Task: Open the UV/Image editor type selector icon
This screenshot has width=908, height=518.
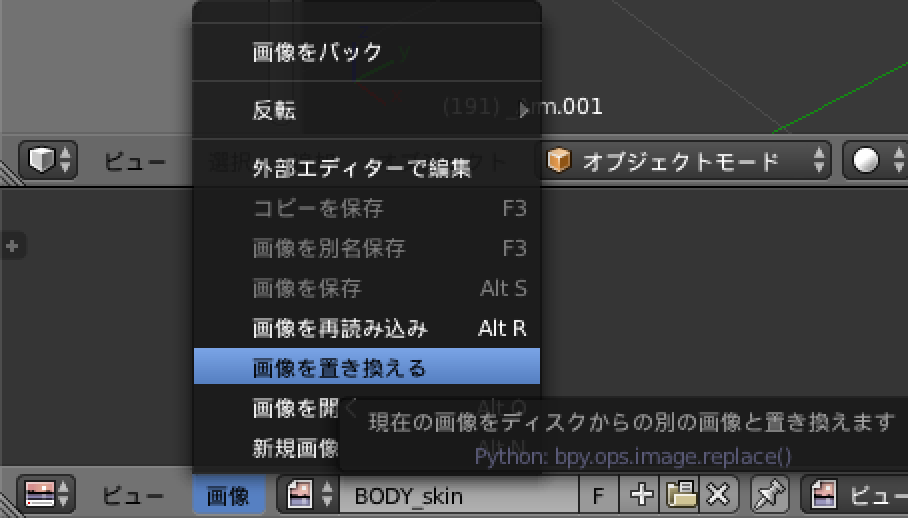Action: [48, 495]
